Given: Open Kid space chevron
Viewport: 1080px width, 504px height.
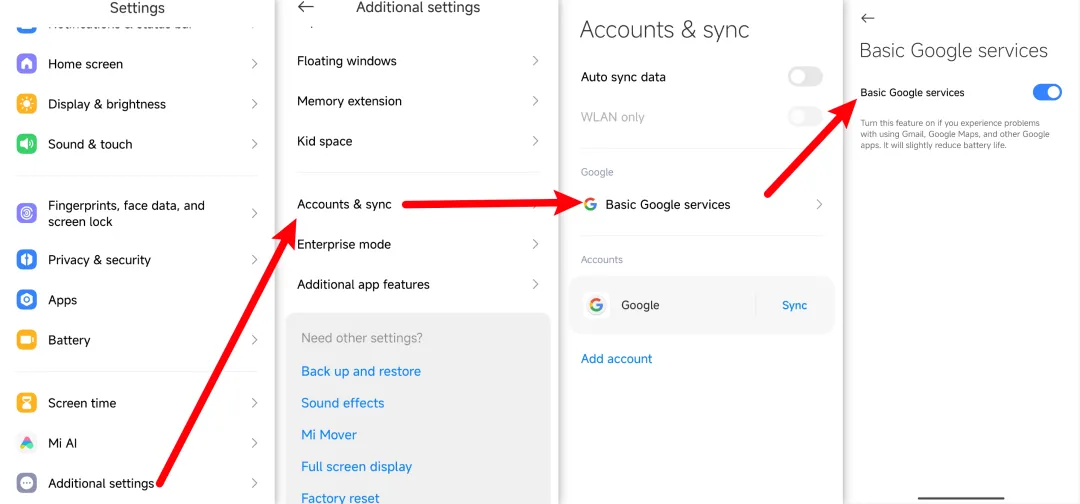Looking at the screenshot, I should 535,141.
